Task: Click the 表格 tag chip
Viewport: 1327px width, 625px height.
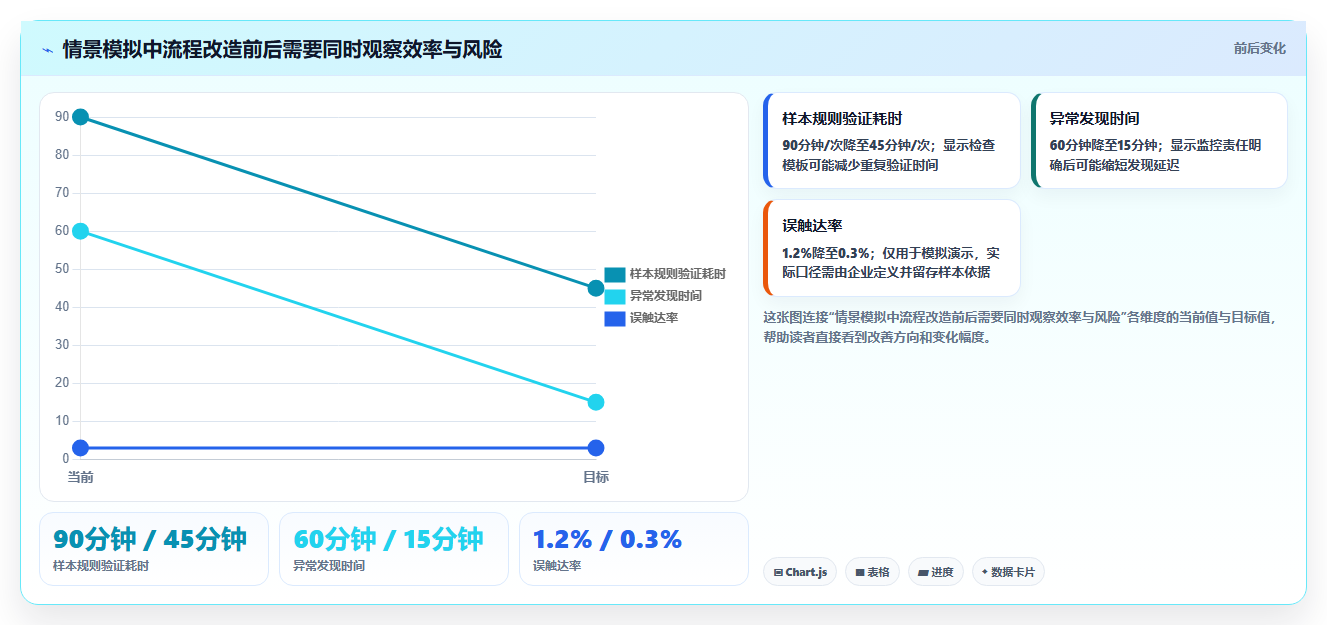Action: pos(872,572)
